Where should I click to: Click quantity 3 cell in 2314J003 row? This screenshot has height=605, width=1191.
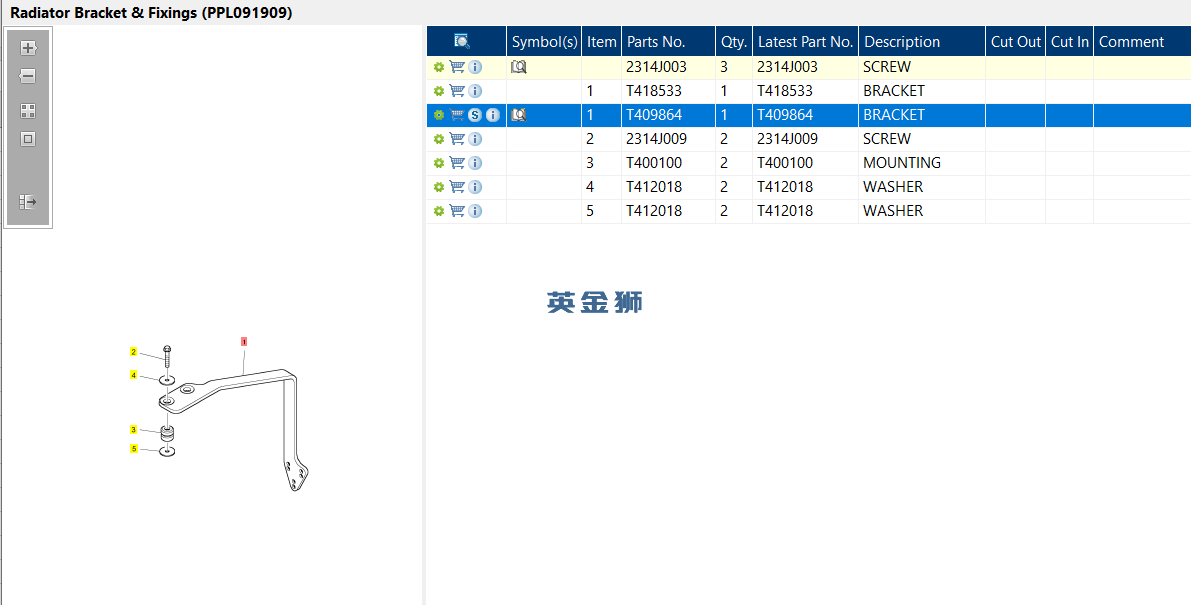734,67
